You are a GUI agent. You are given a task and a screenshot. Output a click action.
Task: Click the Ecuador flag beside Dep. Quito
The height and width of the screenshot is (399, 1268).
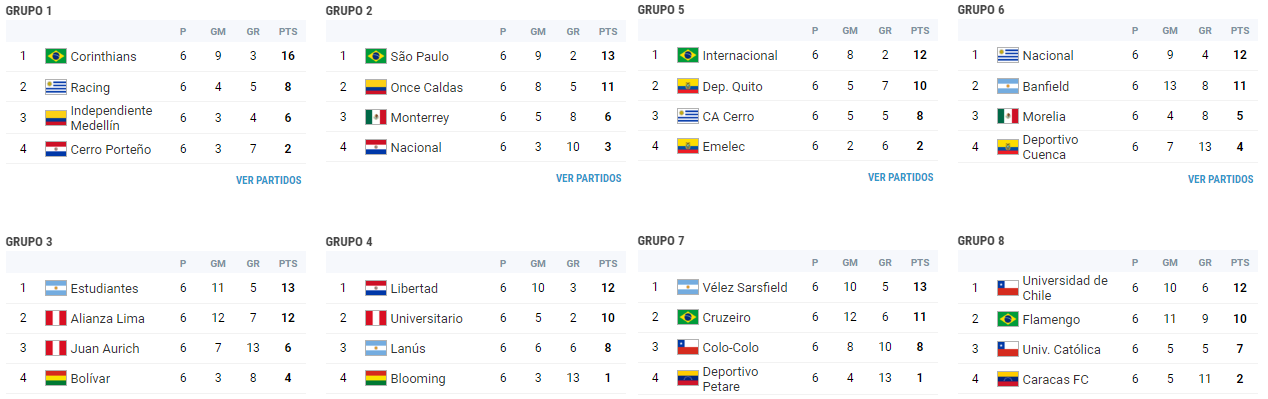(688, 86)
